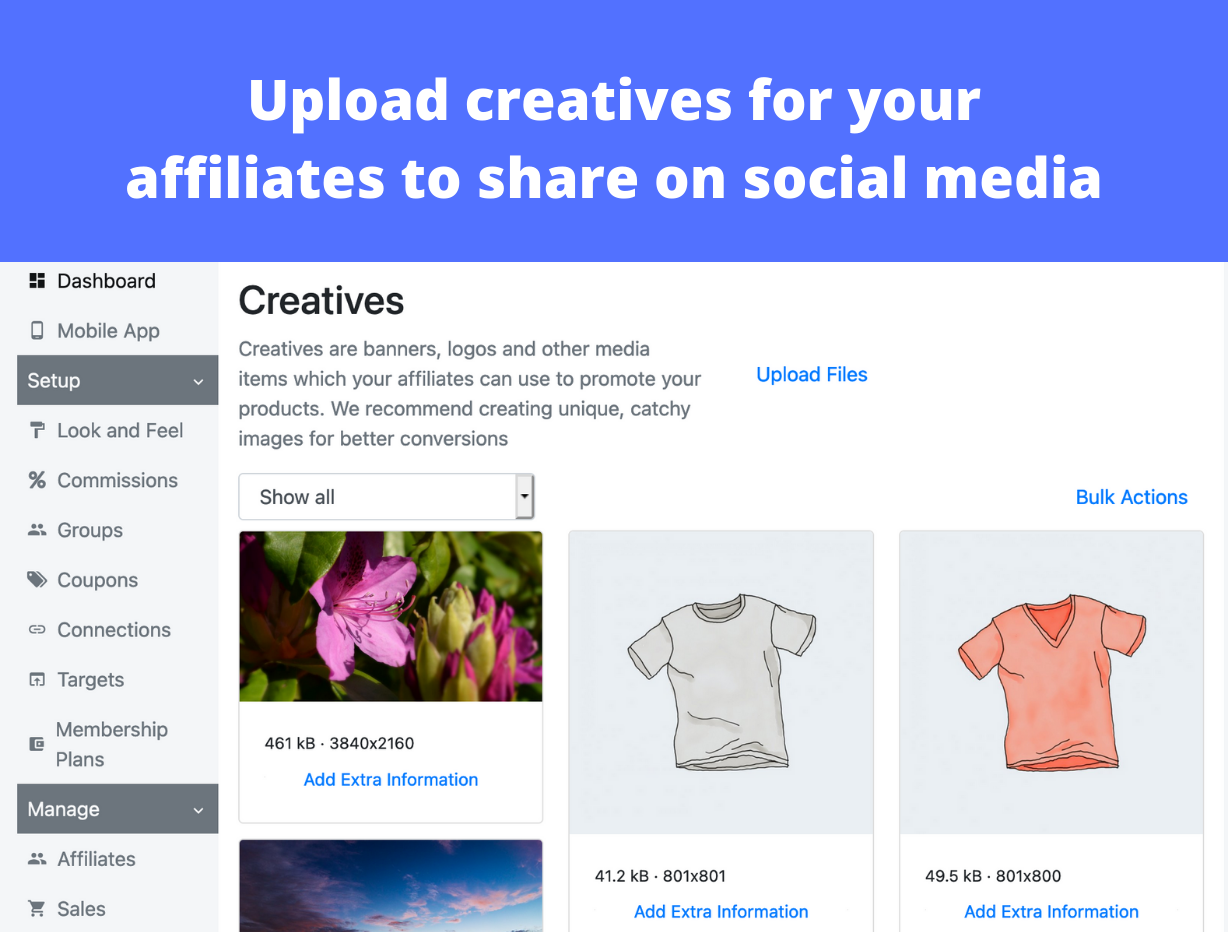The height and width of the screenshot is (932, 1228).
Task: Open the Commissions menu item label
Action: click(x=117, y=480)
